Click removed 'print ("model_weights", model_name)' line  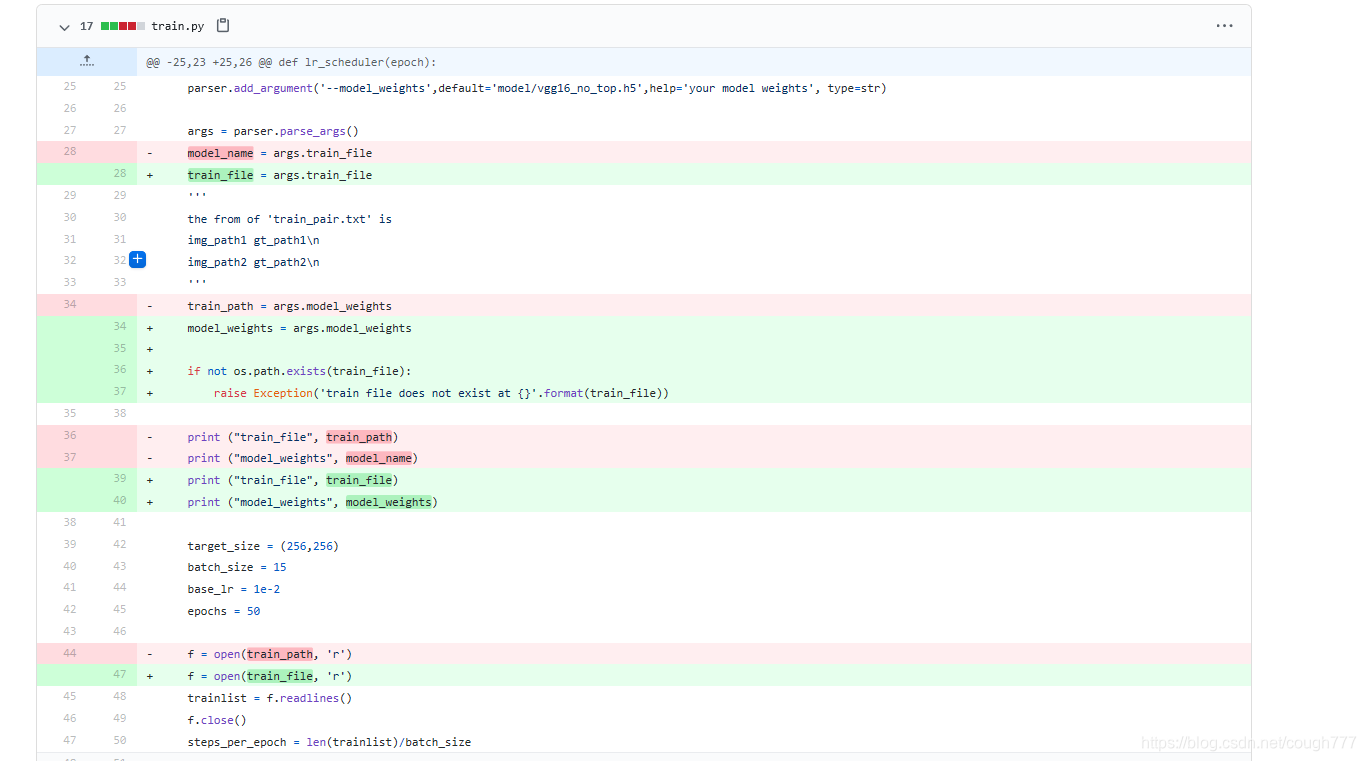point(302,458)
